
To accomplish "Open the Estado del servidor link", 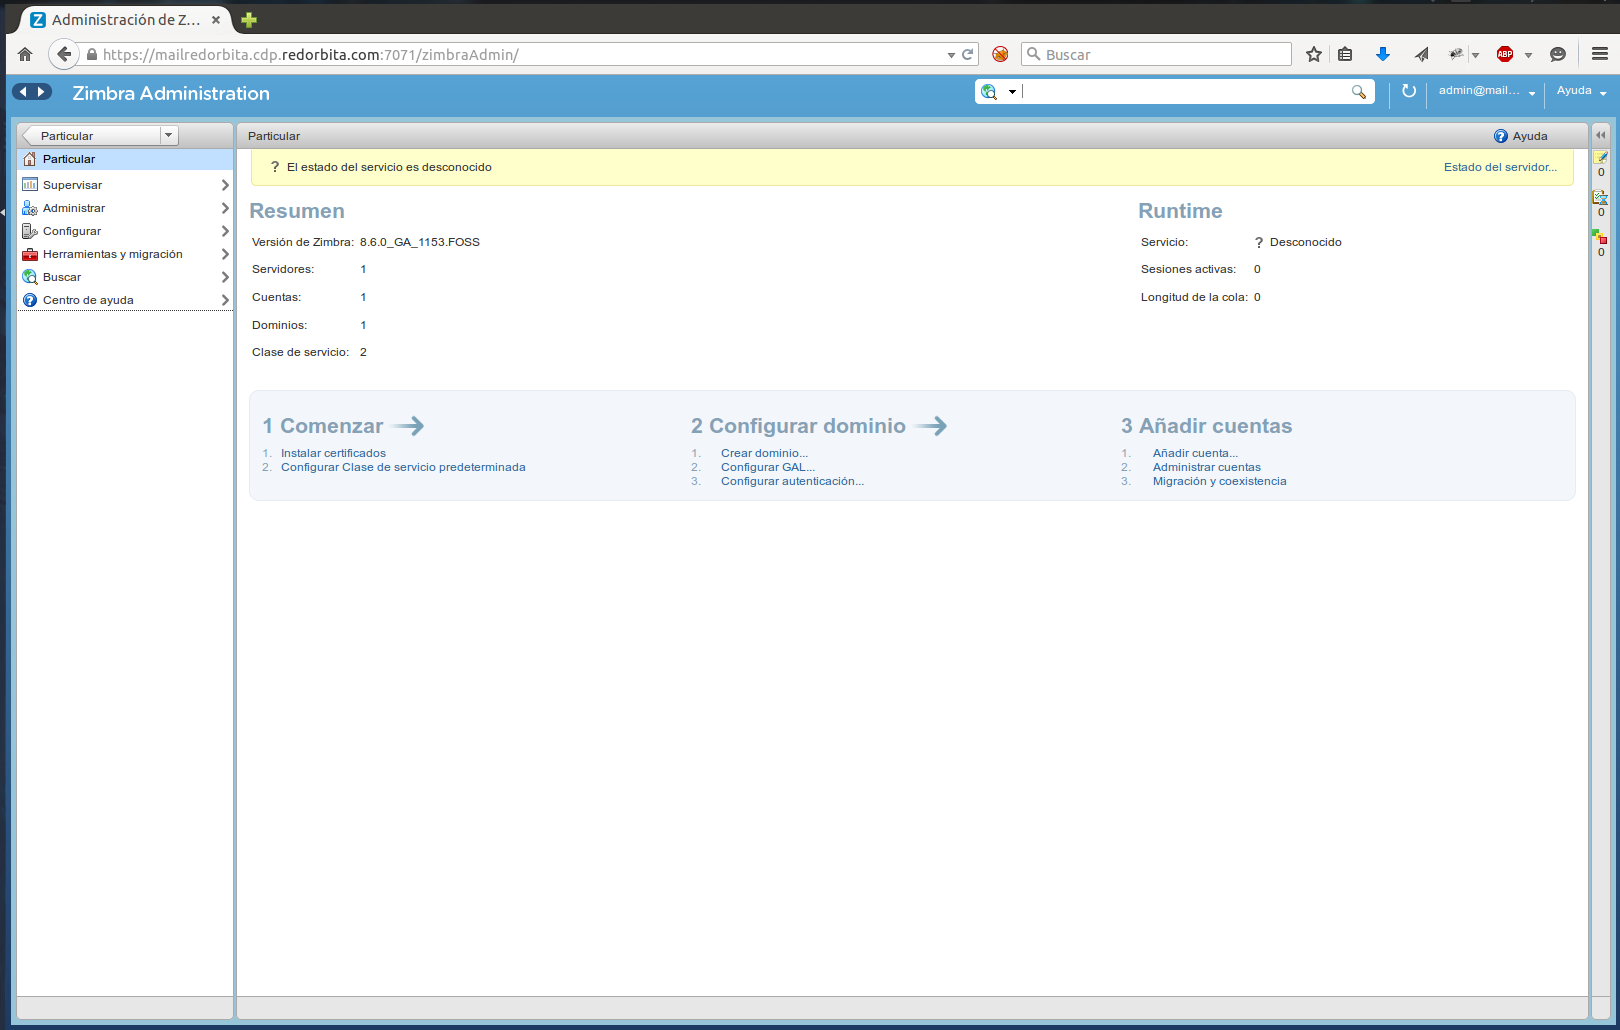I will click(1499, 167).
